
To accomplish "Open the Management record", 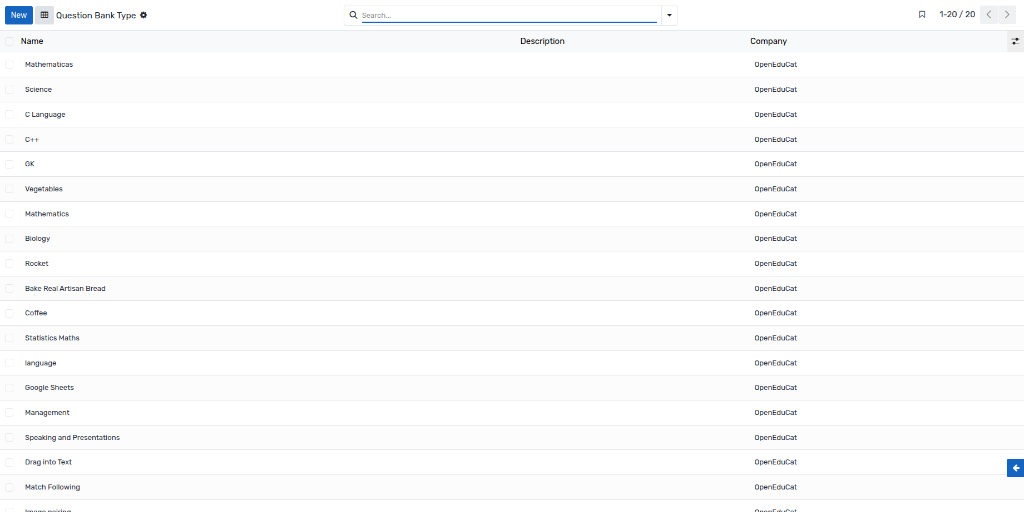I will click(47, 413).
